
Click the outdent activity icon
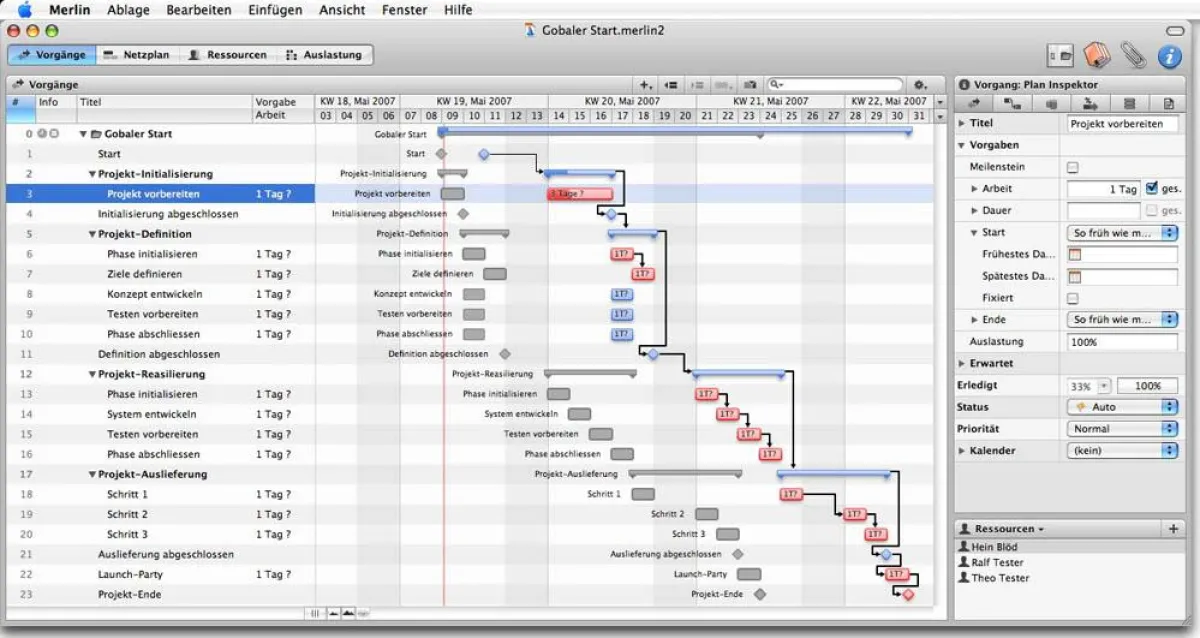pyautogui.click(x=672, y=85)
